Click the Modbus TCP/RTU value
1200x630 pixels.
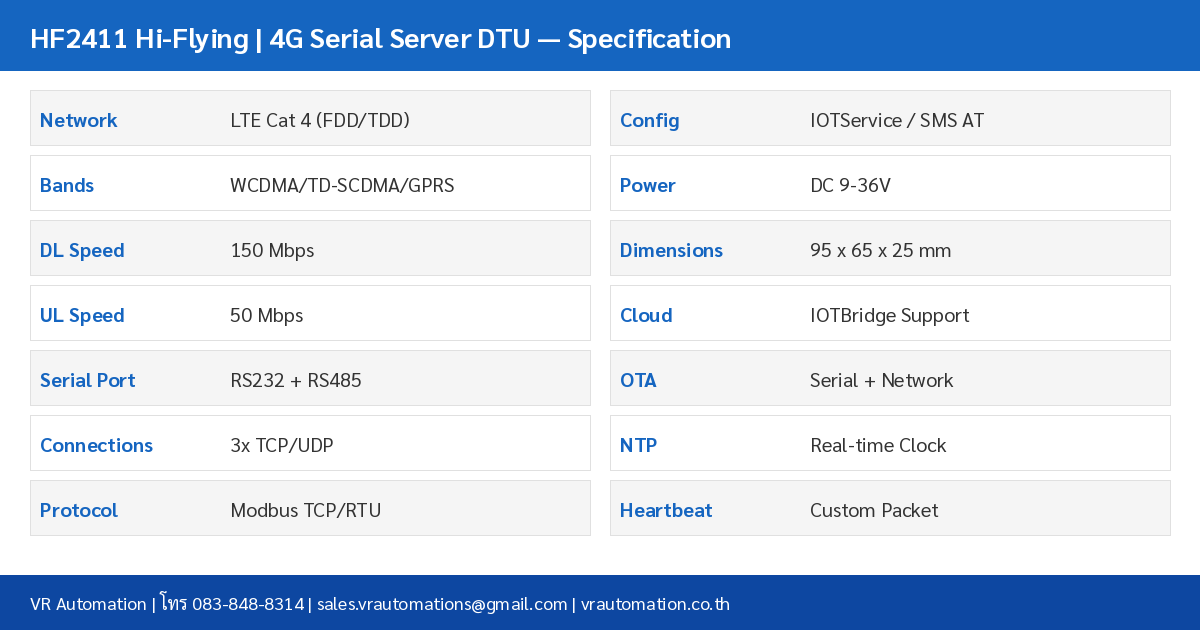pyautogui.click(x=305, y=510)
